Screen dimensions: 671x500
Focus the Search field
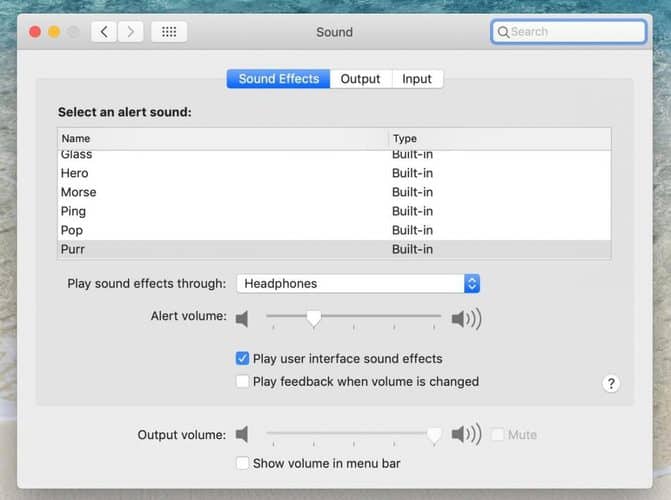(x=569, y=32)
